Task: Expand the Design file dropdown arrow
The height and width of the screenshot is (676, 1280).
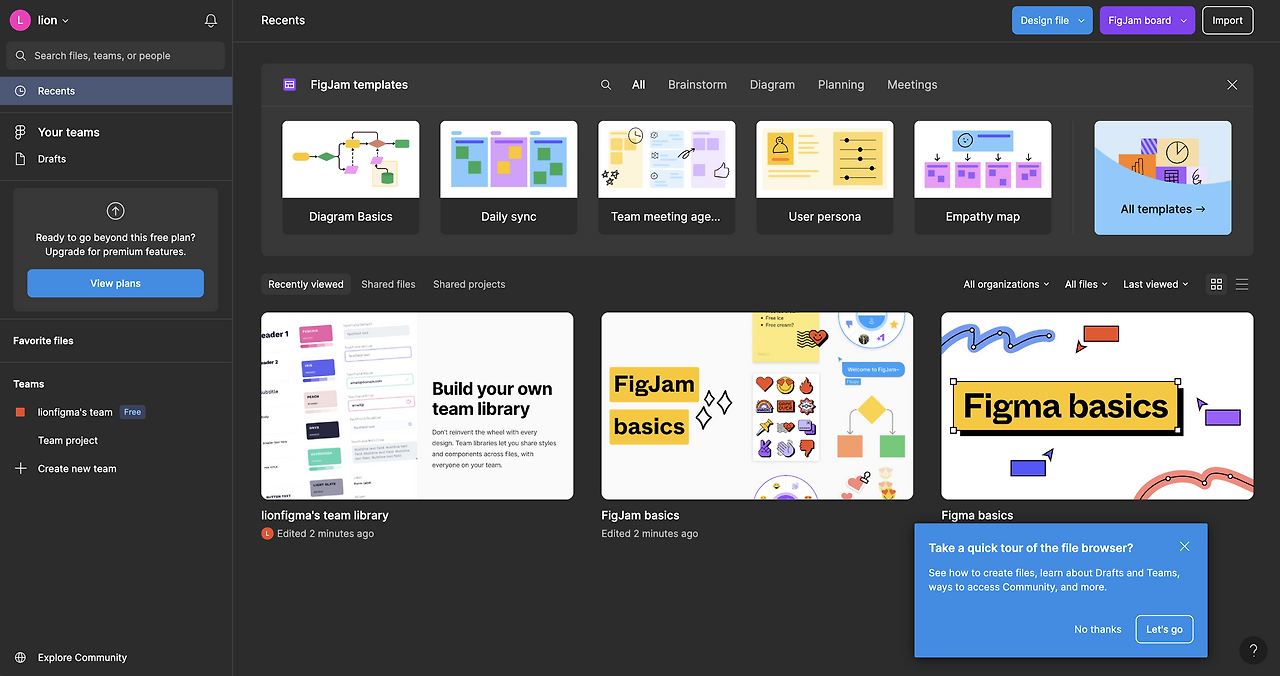Action: pos(1082,21)
